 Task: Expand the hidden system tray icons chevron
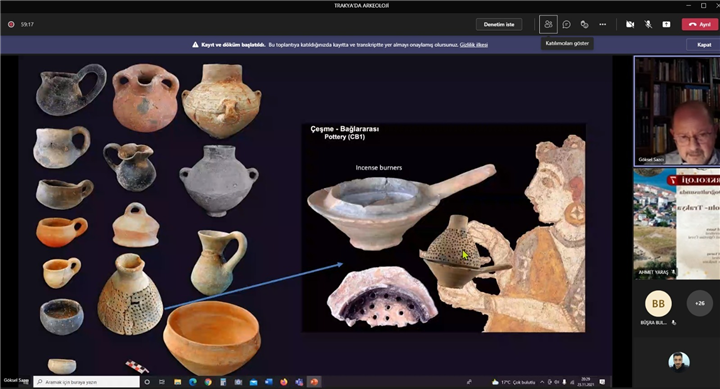(542, 382)
